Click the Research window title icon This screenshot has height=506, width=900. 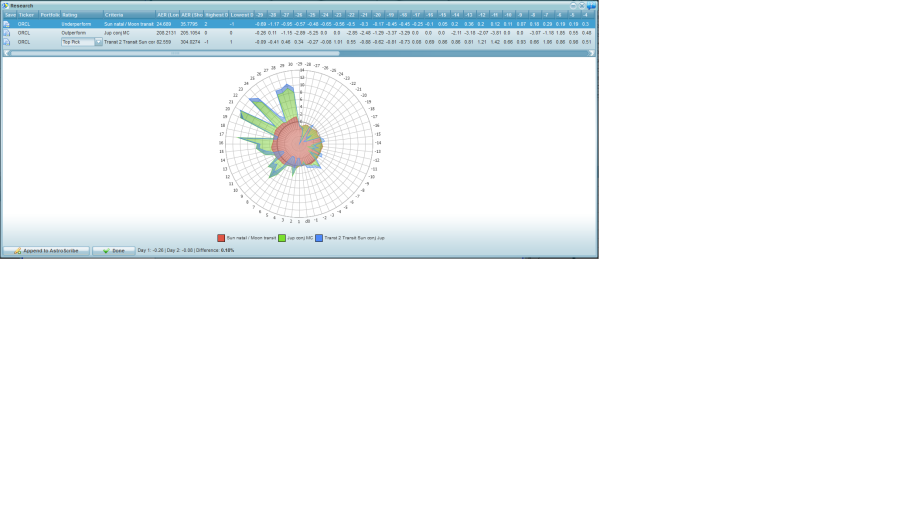(x=5, y=5)
